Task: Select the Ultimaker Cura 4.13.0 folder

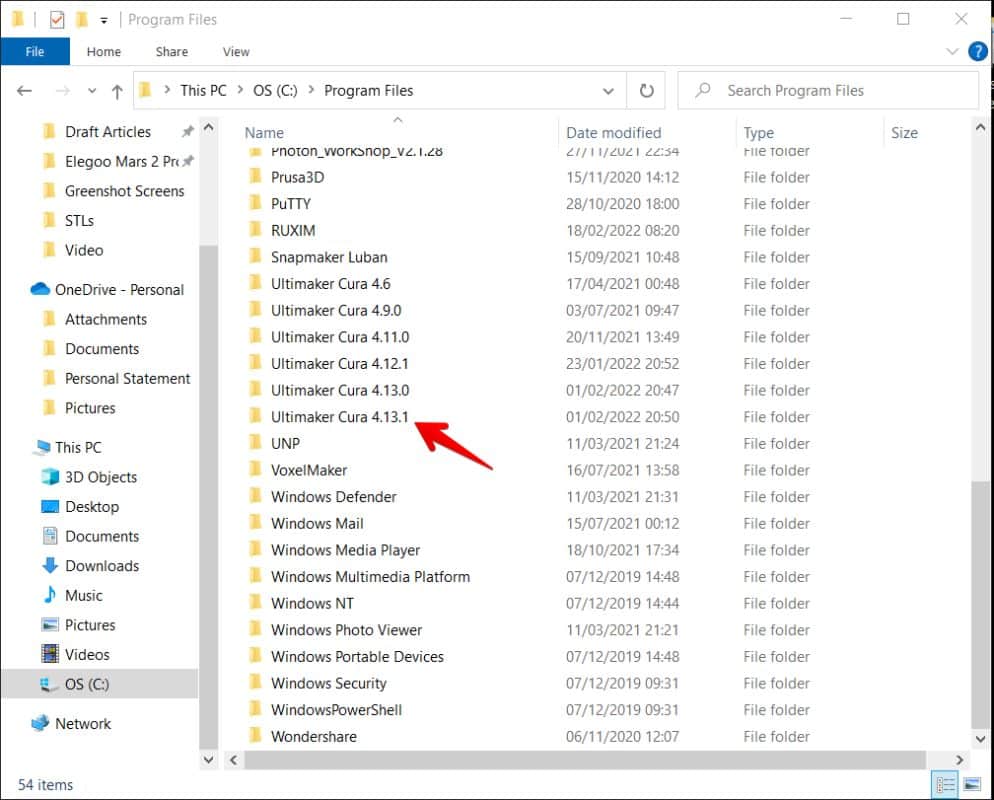Action: 340,390
